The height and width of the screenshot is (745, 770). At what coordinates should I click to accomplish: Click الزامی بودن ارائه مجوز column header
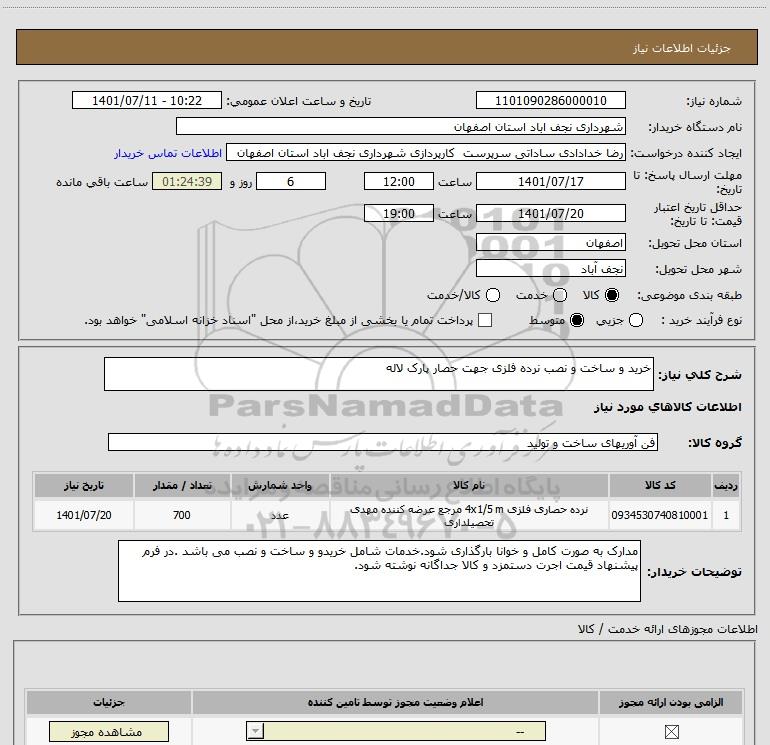(x=671, y=702)
